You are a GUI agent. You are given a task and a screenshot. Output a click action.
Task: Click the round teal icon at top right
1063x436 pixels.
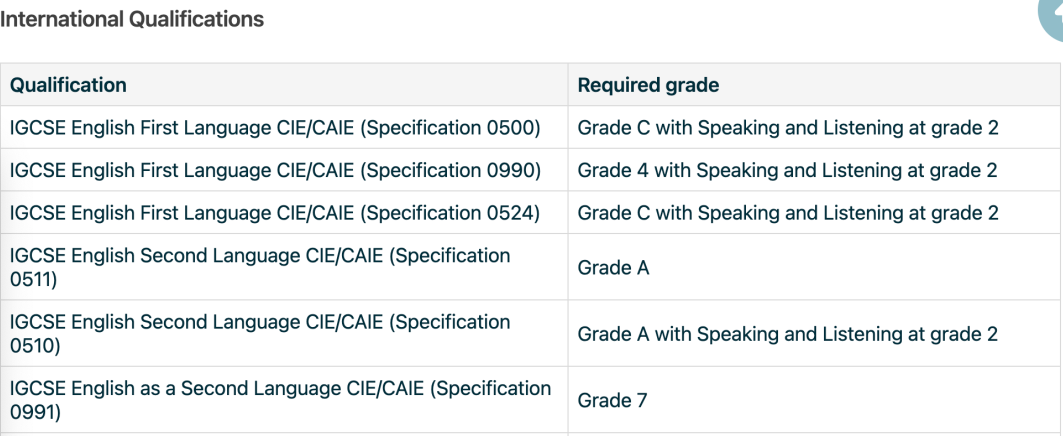tap(1052, 19)
